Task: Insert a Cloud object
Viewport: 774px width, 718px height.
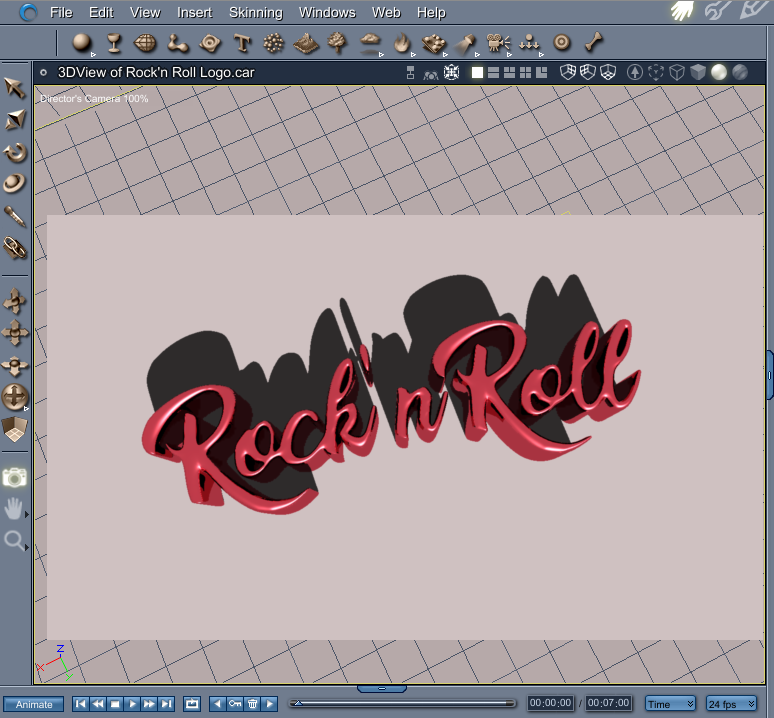Action: click(x=370, y=42)
